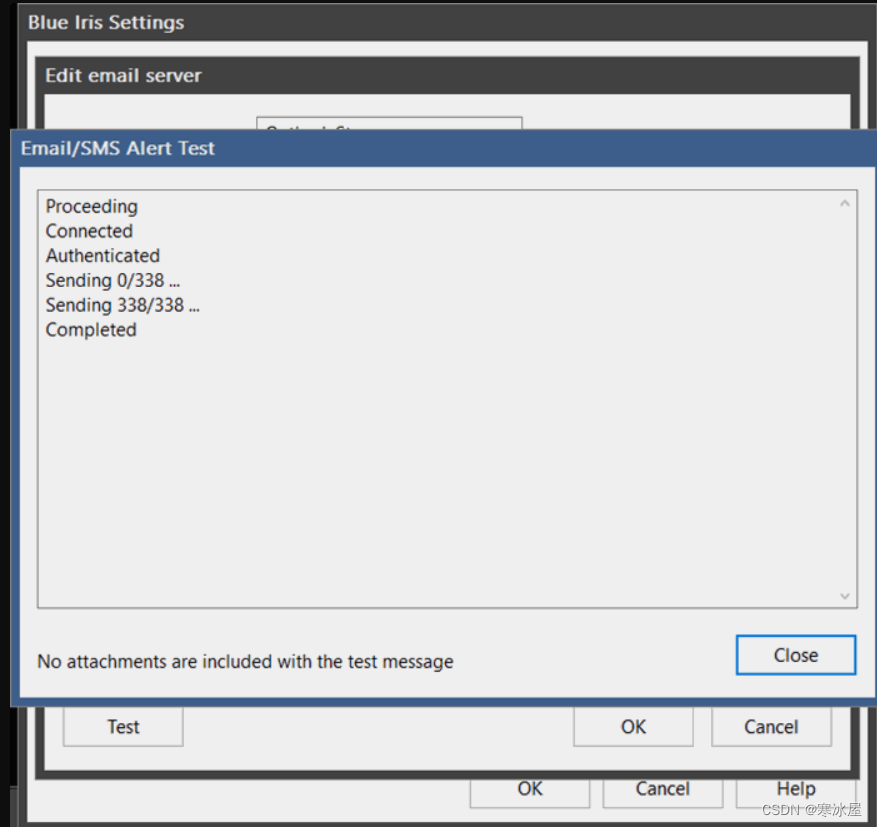Viewport: 877px width, 827px height.
Task: Select the 'Sending 338/338 ...' log line
Action: [122, 305]
